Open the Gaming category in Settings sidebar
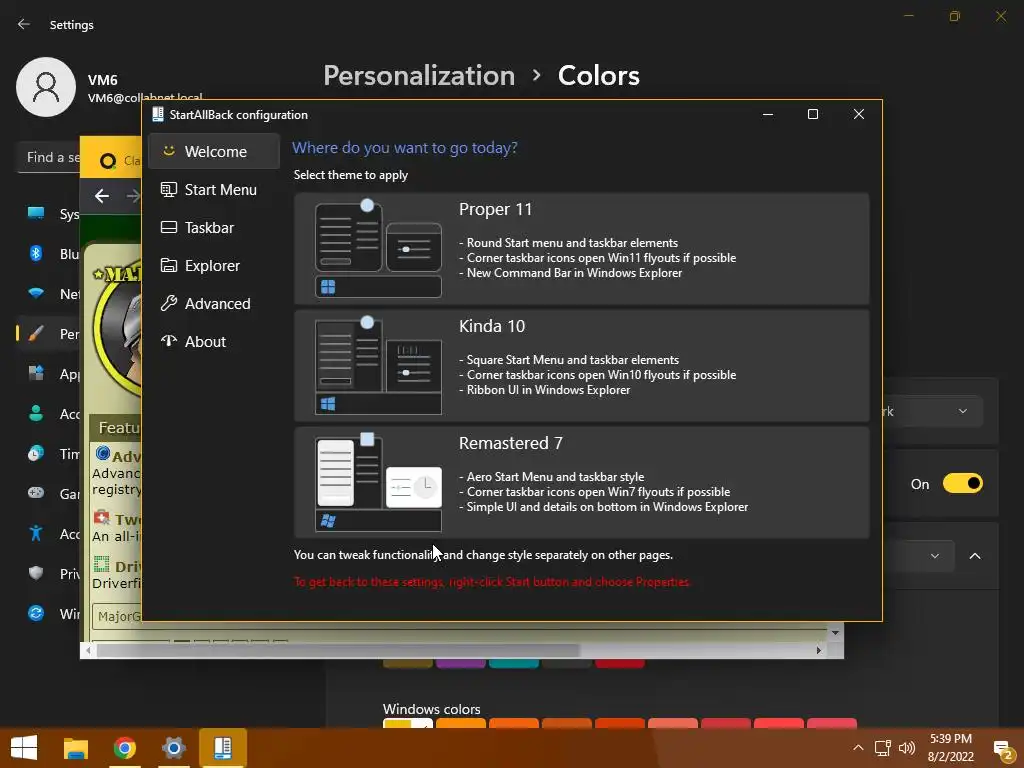This screenshot has height=768, width=1024. 49,493
